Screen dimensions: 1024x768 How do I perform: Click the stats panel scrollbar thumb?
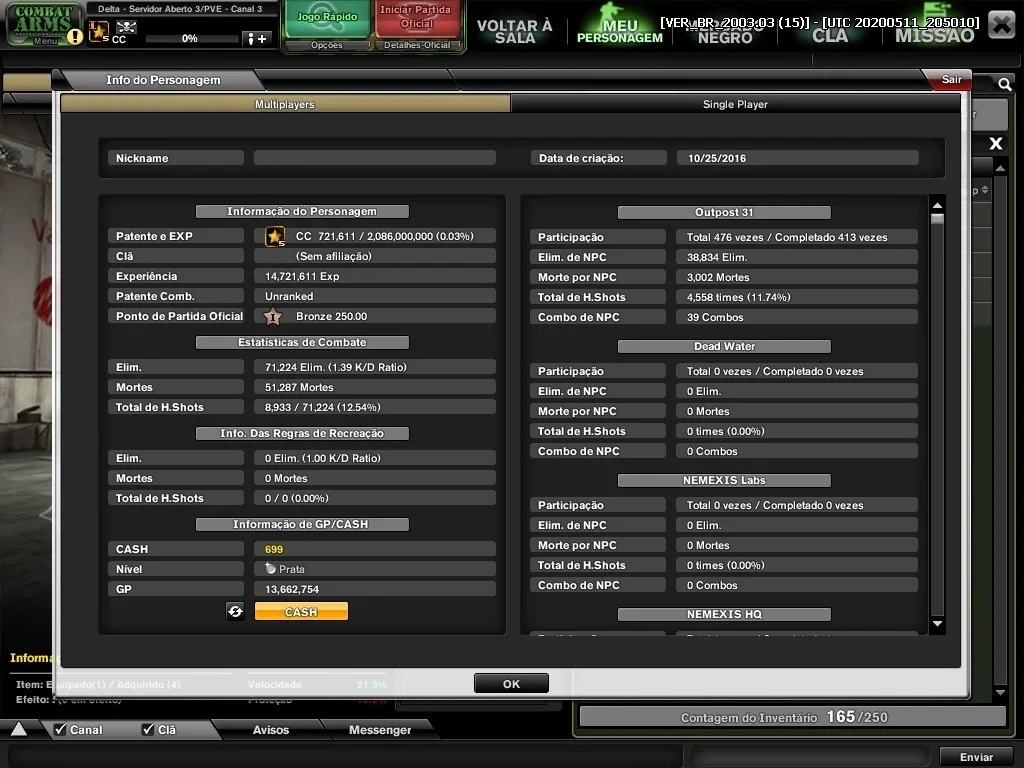click(937, 219)
